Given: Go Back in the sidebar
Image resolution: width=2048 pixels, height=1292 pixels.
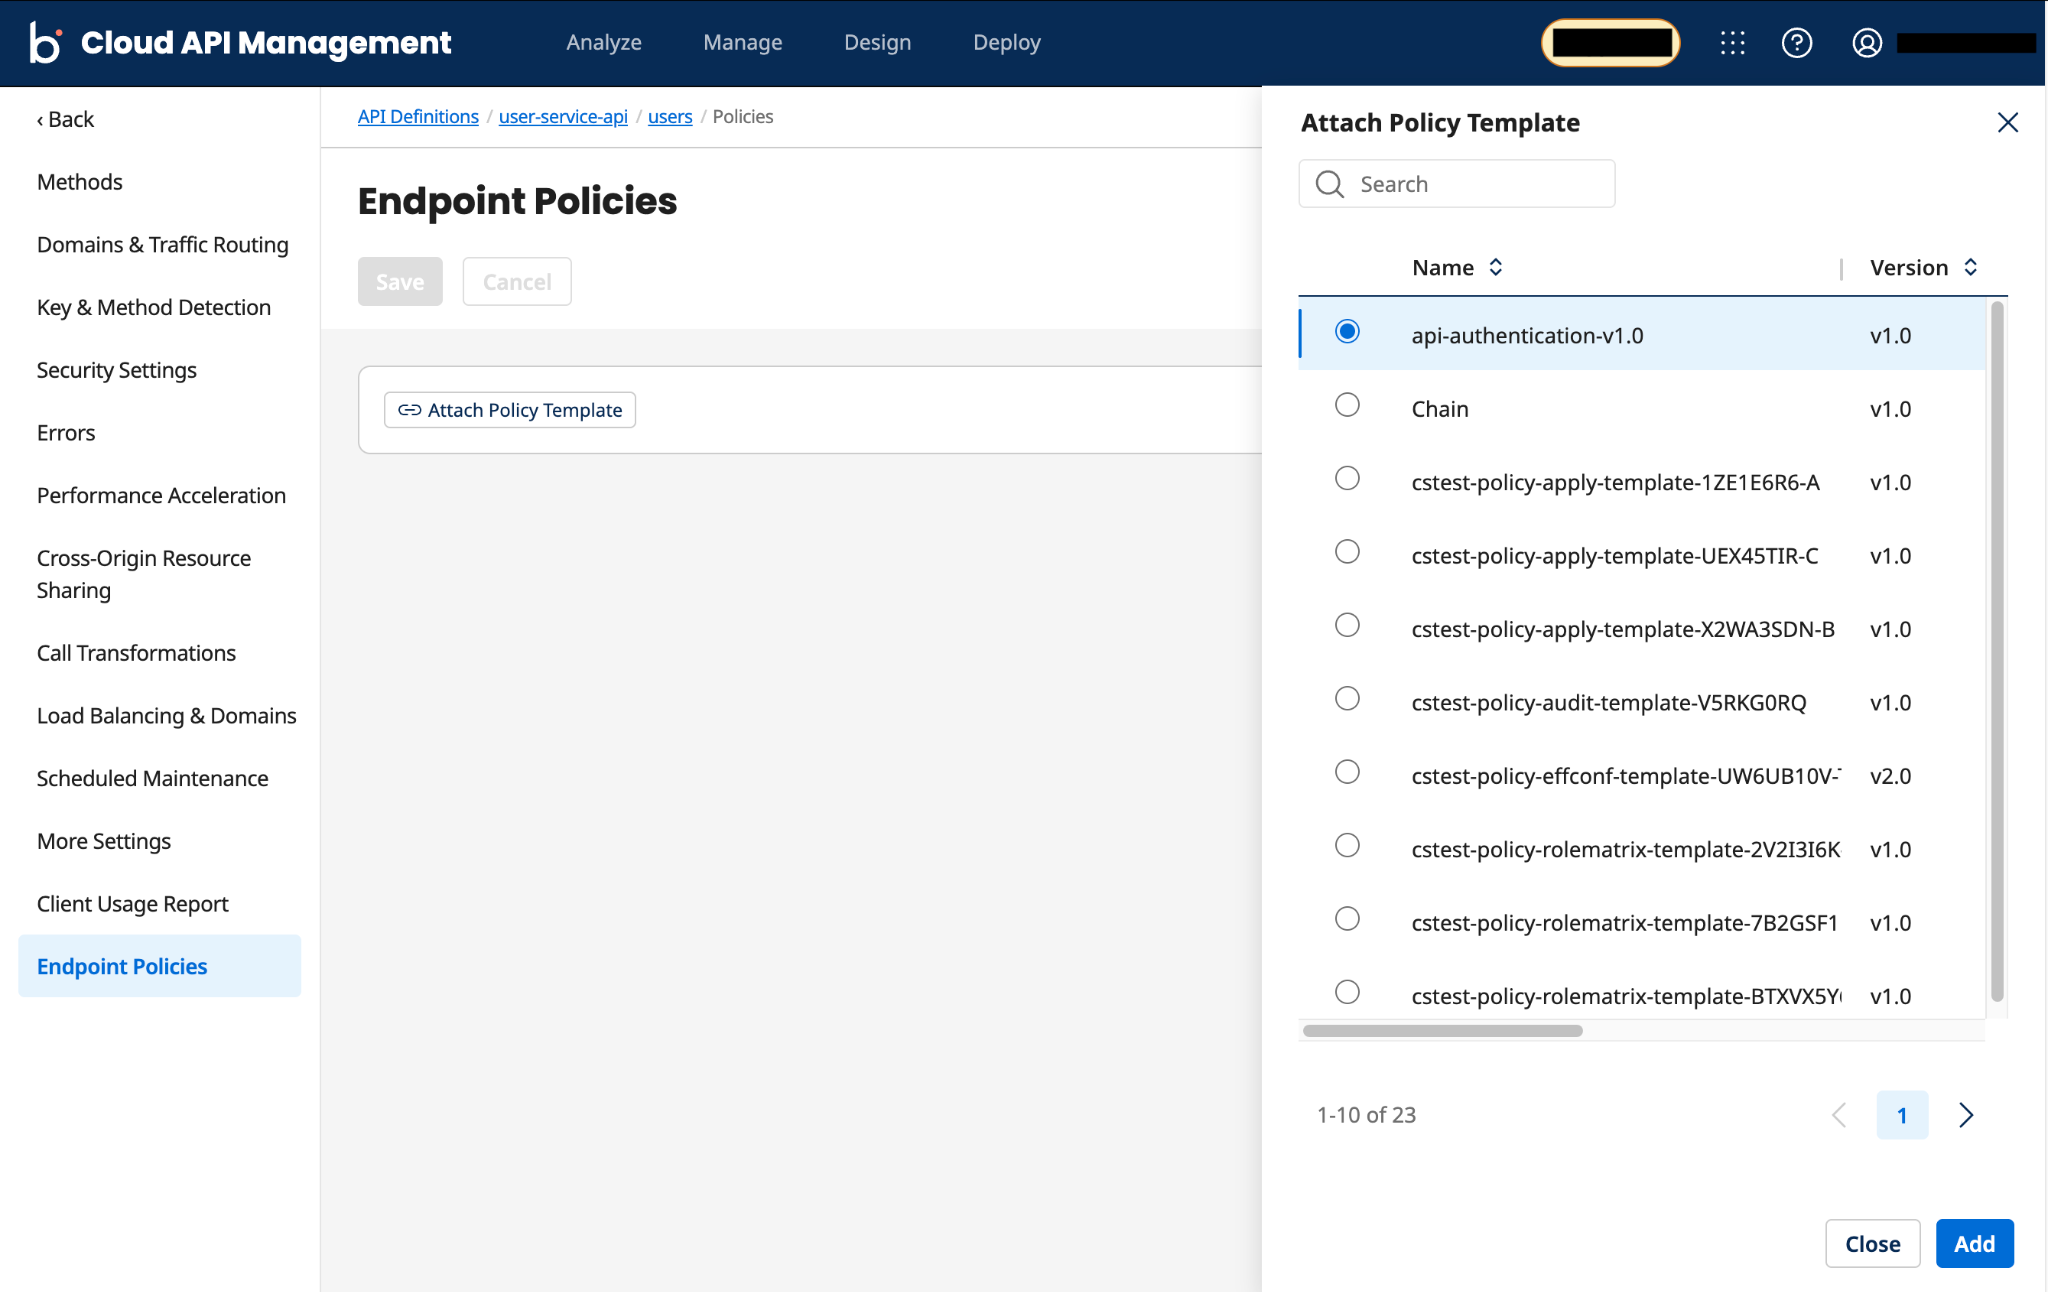Looking at the screenshot, I should pos(65,119).
